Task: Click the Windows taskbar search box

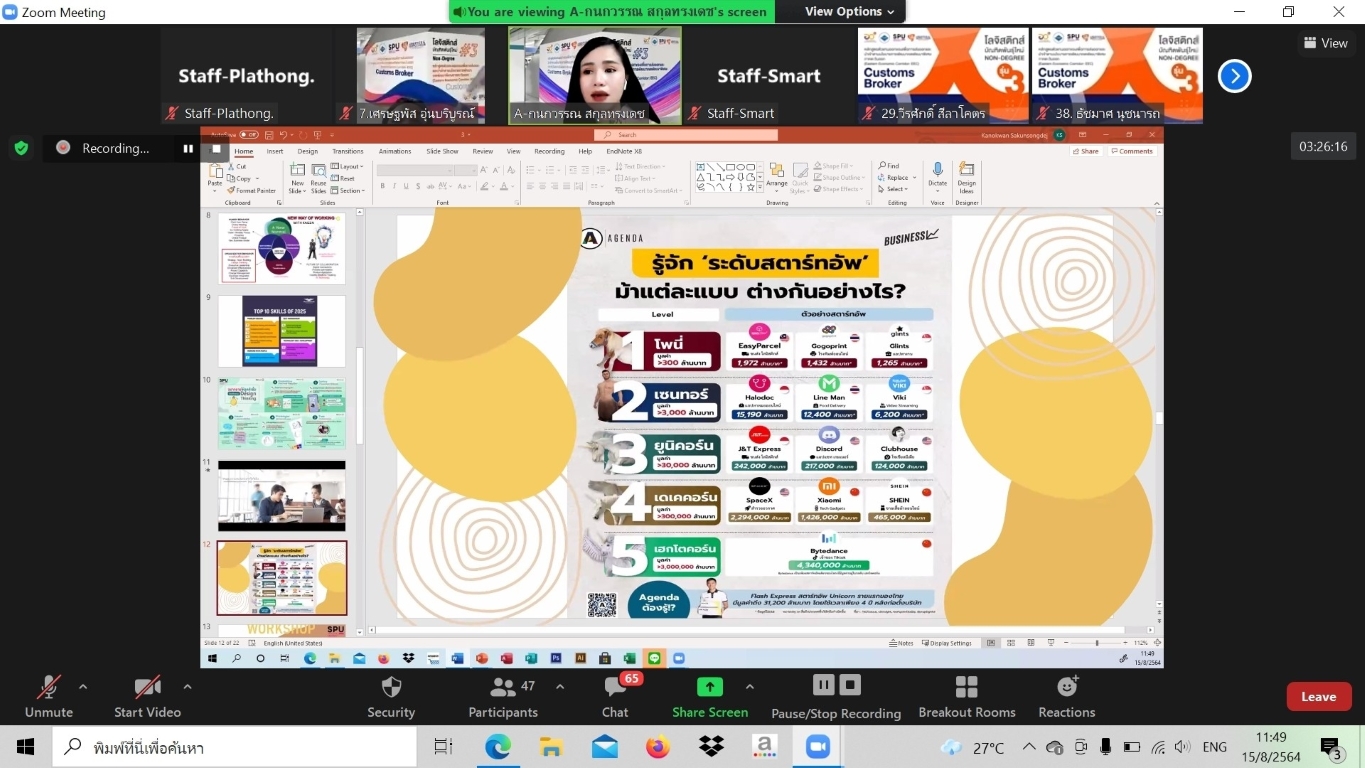Action: click(x=233, y=747)
